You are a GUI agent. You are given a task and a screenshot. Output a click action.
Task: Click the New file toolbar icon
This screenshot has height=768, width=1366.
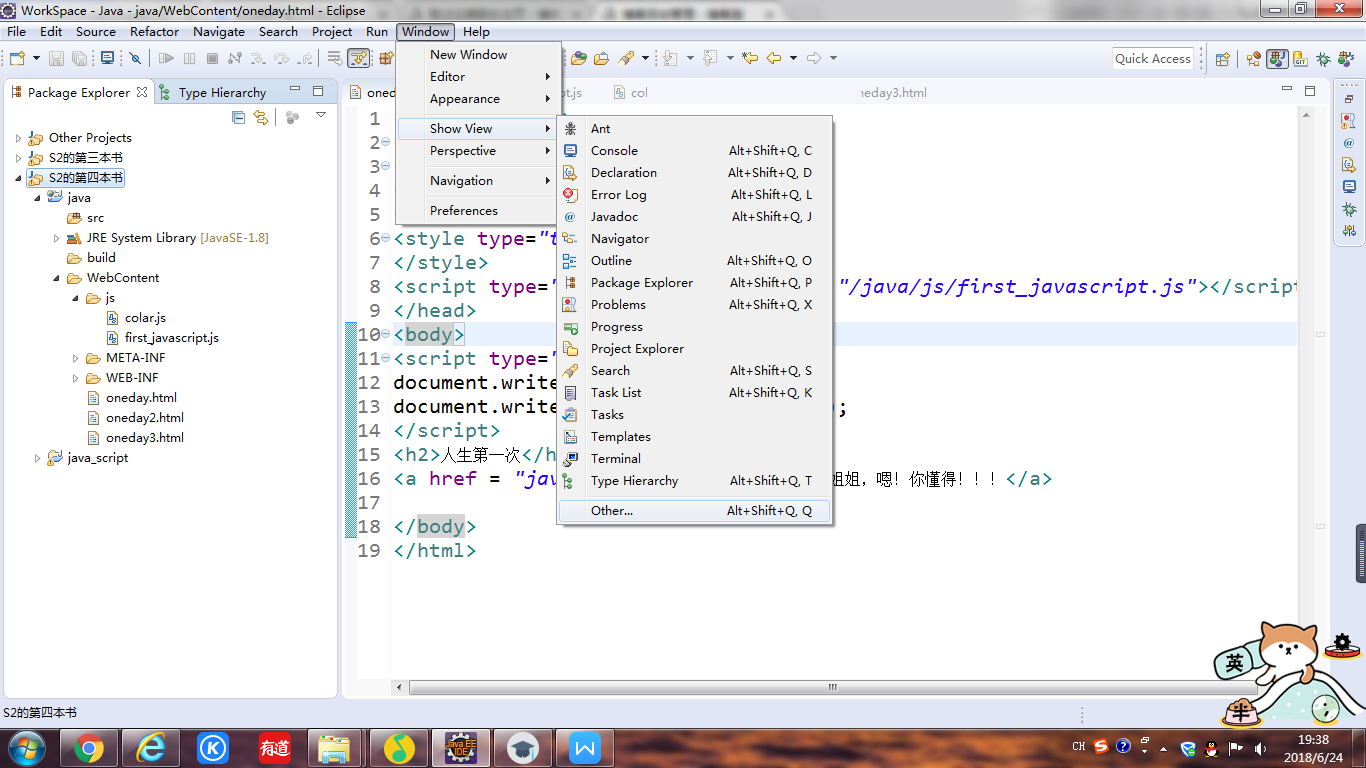17,58
